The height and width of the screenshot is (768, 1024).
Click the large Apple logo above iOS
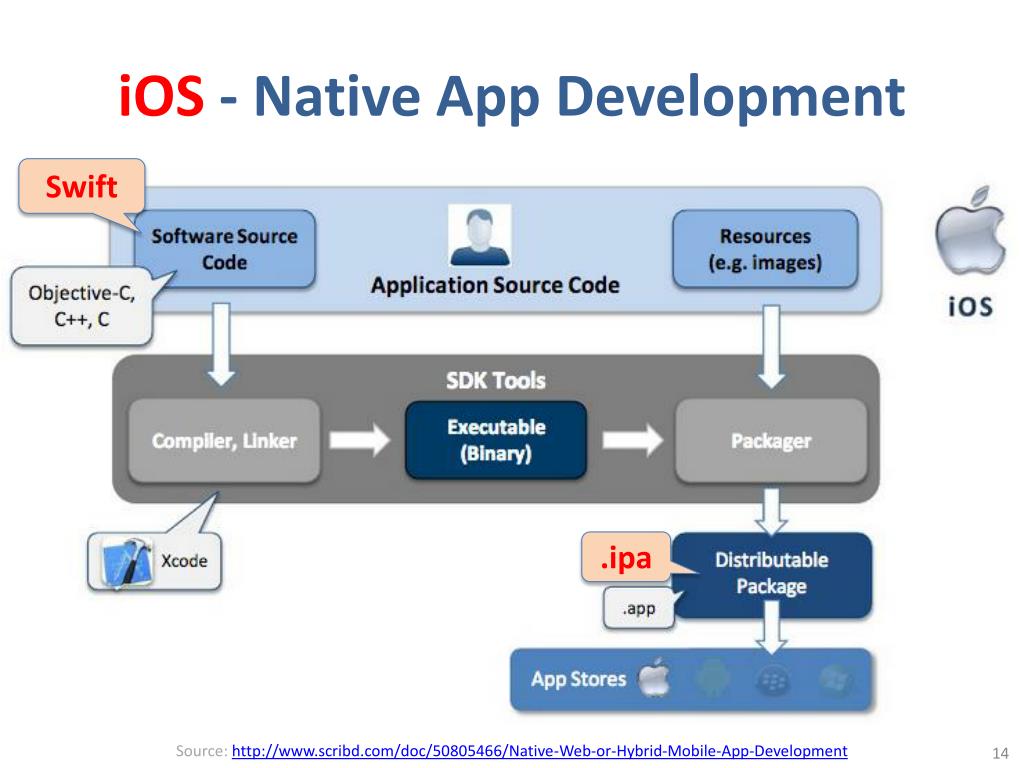pos(970,231)
